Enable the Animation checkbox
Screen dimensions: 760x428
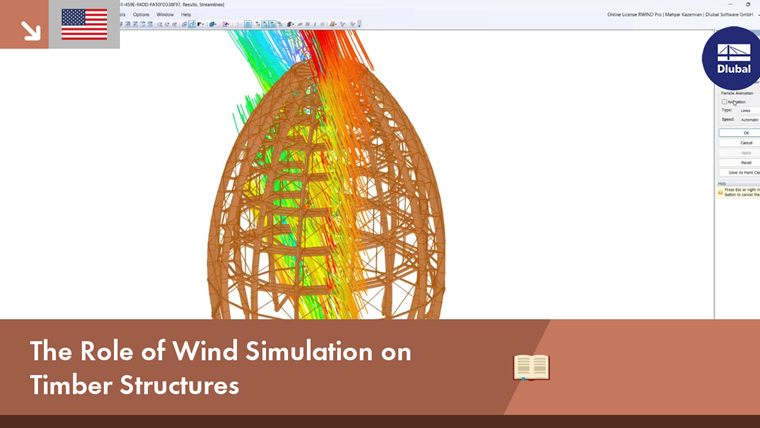724,102
